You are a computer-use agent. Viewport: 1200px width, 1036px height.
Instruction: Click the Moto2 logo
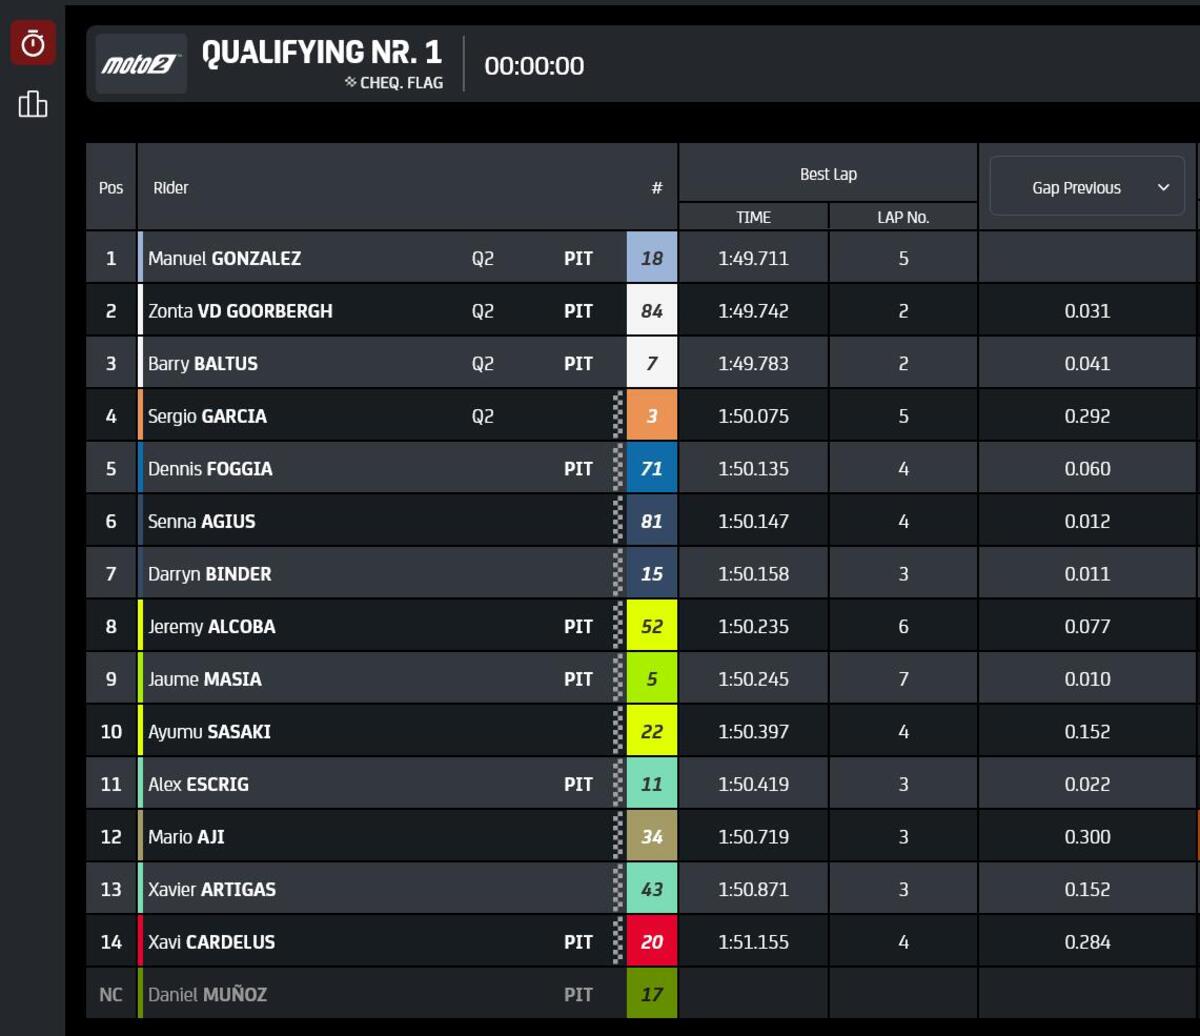tap(141, 65)
